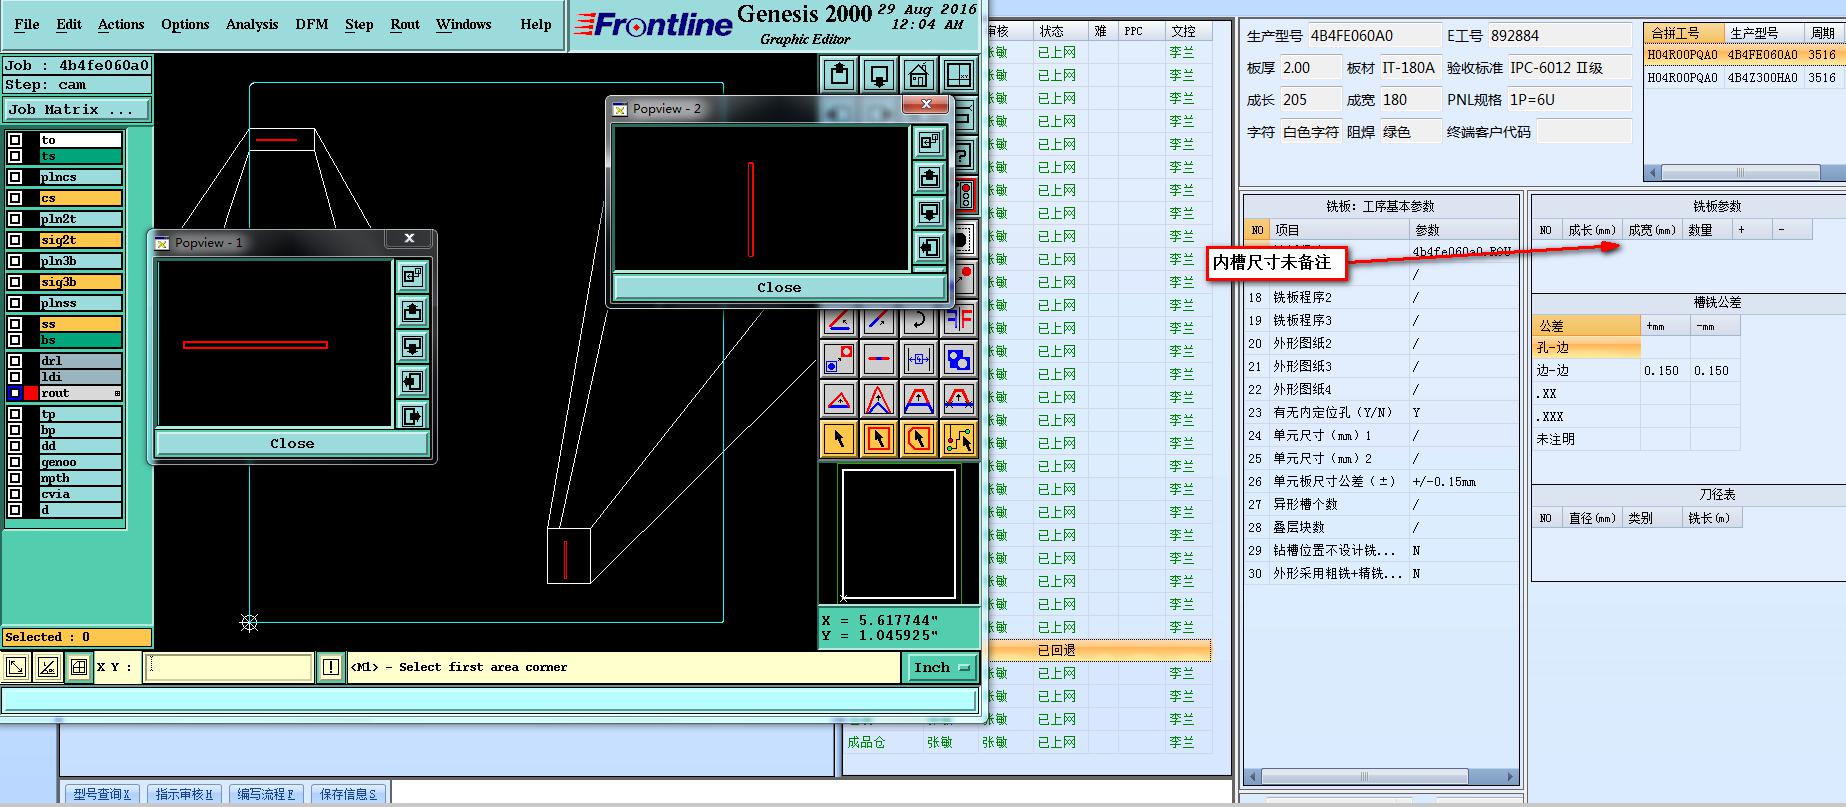Click the red-blue horizontal segment tool
This screenshot has height=807, width=1846.
click(x=879, y=358)
